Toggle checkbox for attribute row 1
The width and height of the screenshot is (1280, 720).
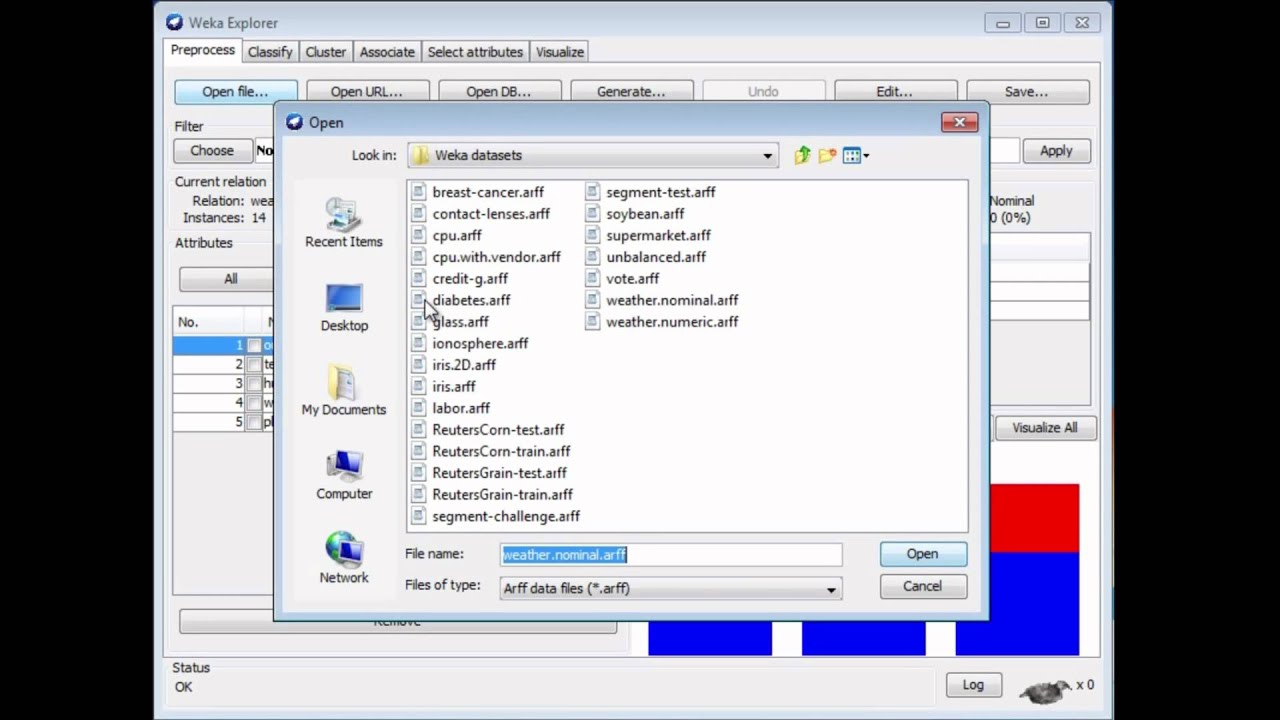[x=254, y=346]
